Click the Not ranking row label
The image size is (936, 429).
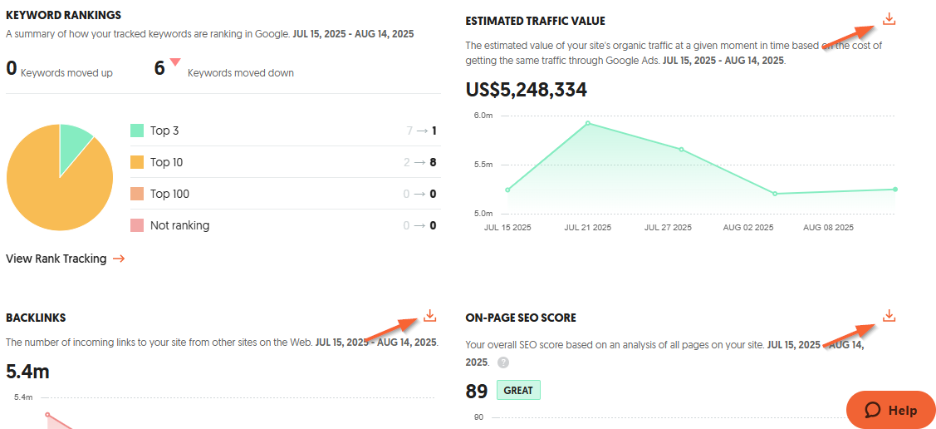point(180,226)
